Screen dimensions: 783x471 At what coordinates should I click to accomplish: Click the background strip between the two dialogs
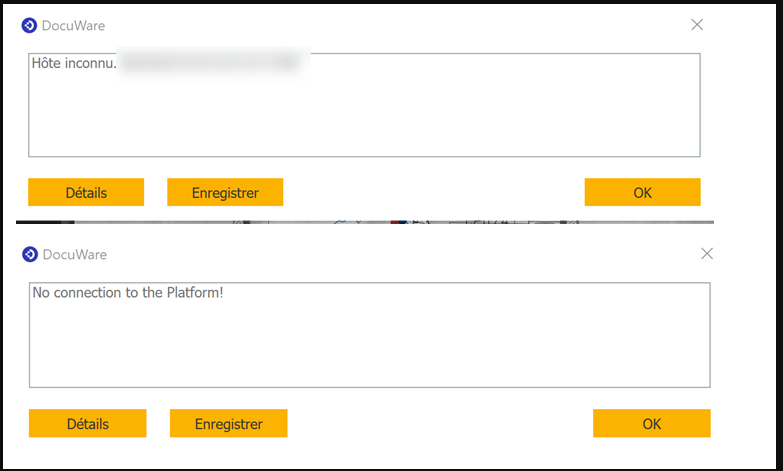(x=150, y=223)
